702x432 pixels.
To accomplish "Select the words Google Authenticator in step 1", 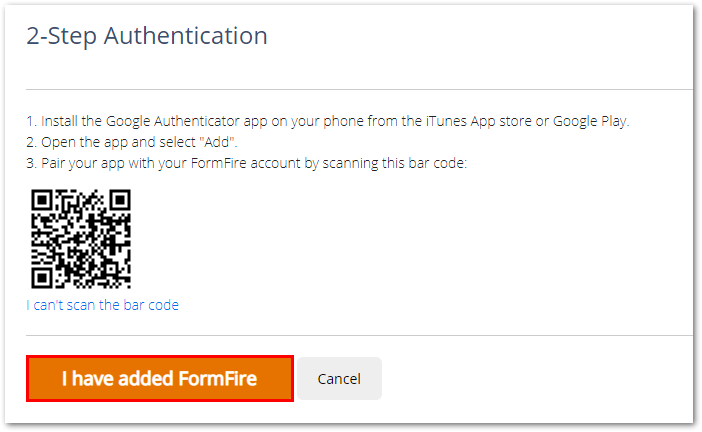I will pos(173,121).
